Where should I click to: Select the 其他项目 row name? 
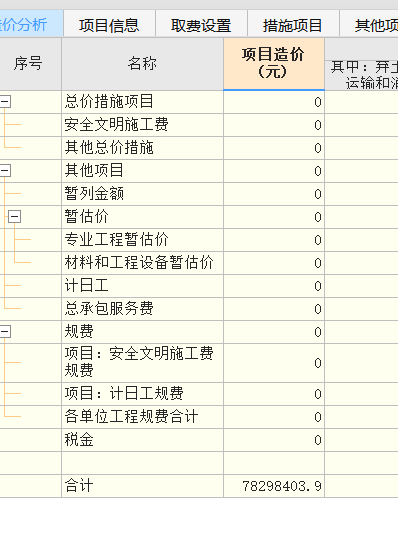click(143, 171)
